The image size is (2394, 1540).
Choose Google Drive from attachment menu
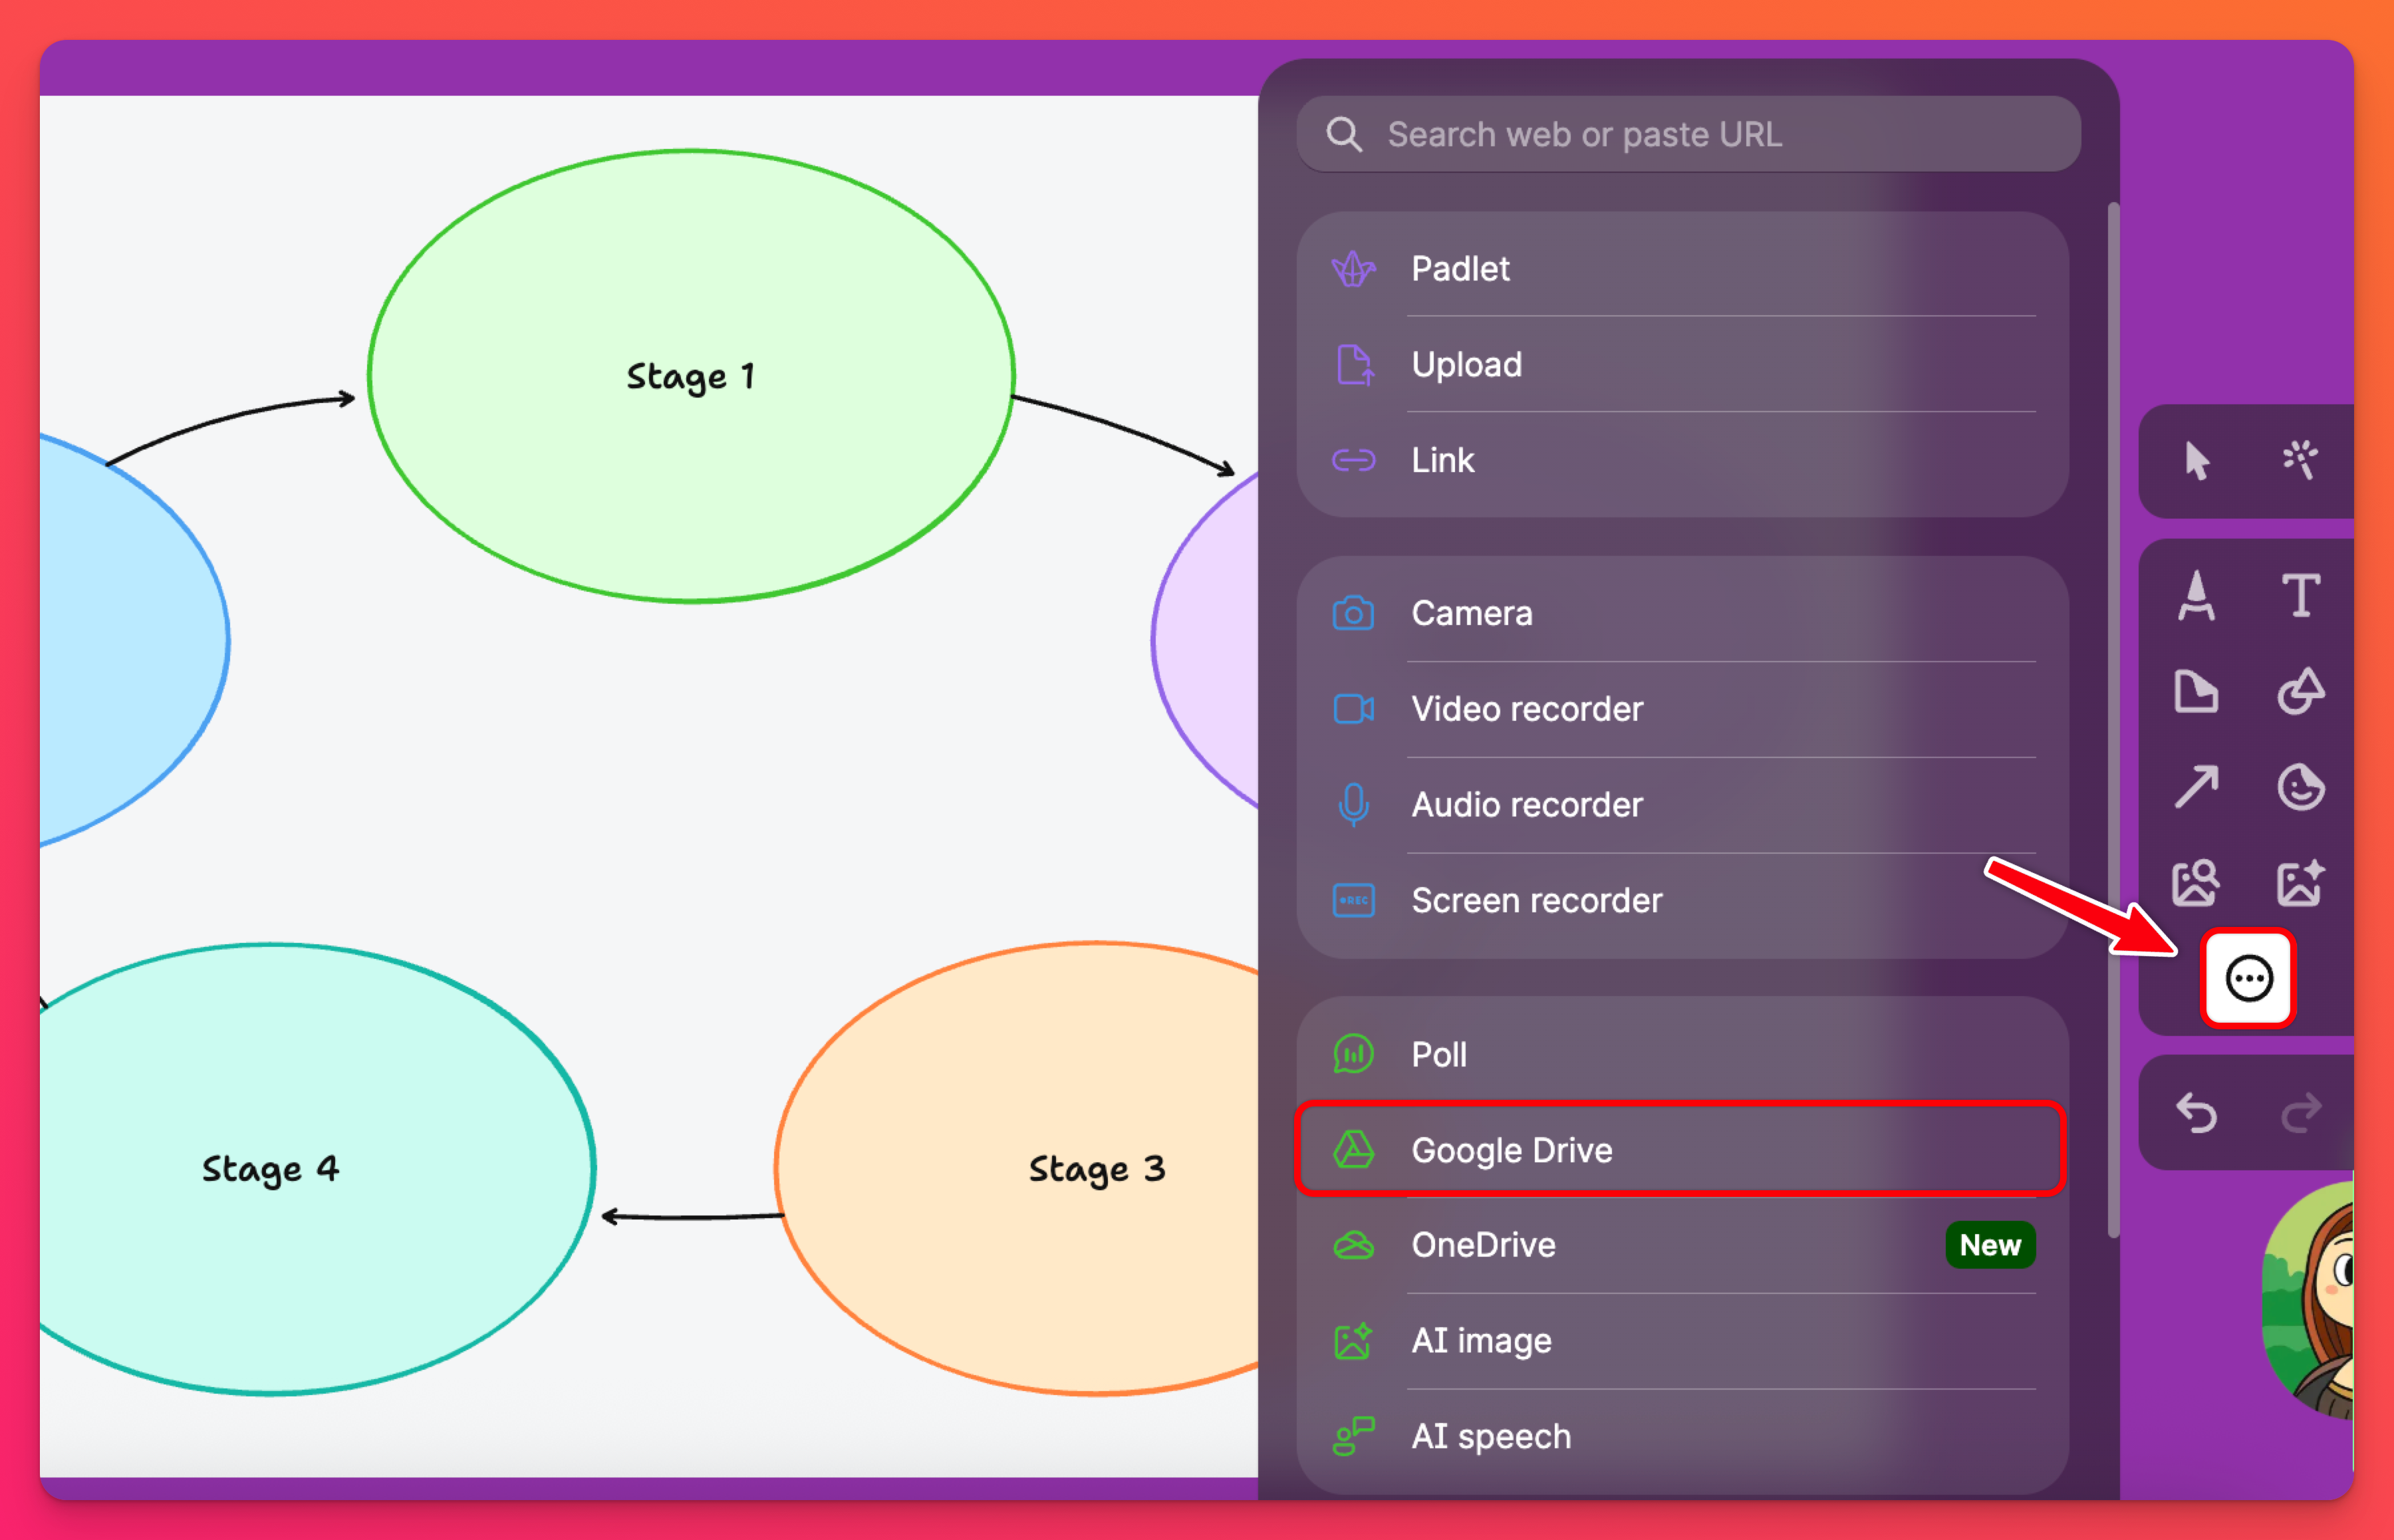point(1680,1150)
